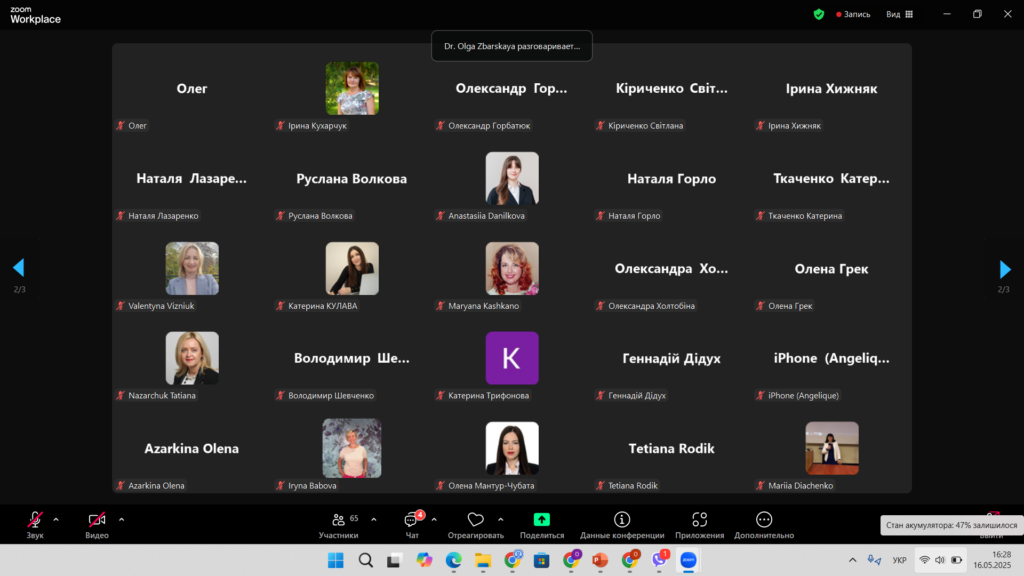Select Anastasiia Danilkova profile picture
1024x576 pixels.
tap(512, 178)
